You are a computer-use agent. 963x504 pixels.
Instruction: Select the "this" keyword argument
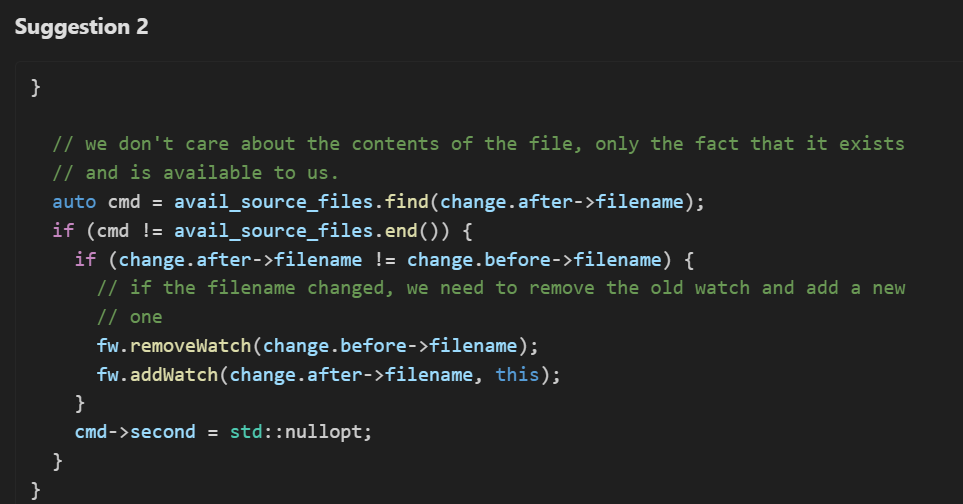point(517,374)
